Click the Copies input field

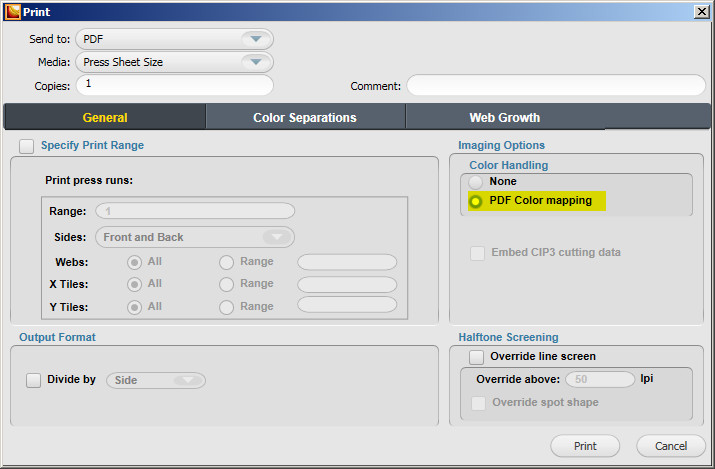click(x=174, y=85)
